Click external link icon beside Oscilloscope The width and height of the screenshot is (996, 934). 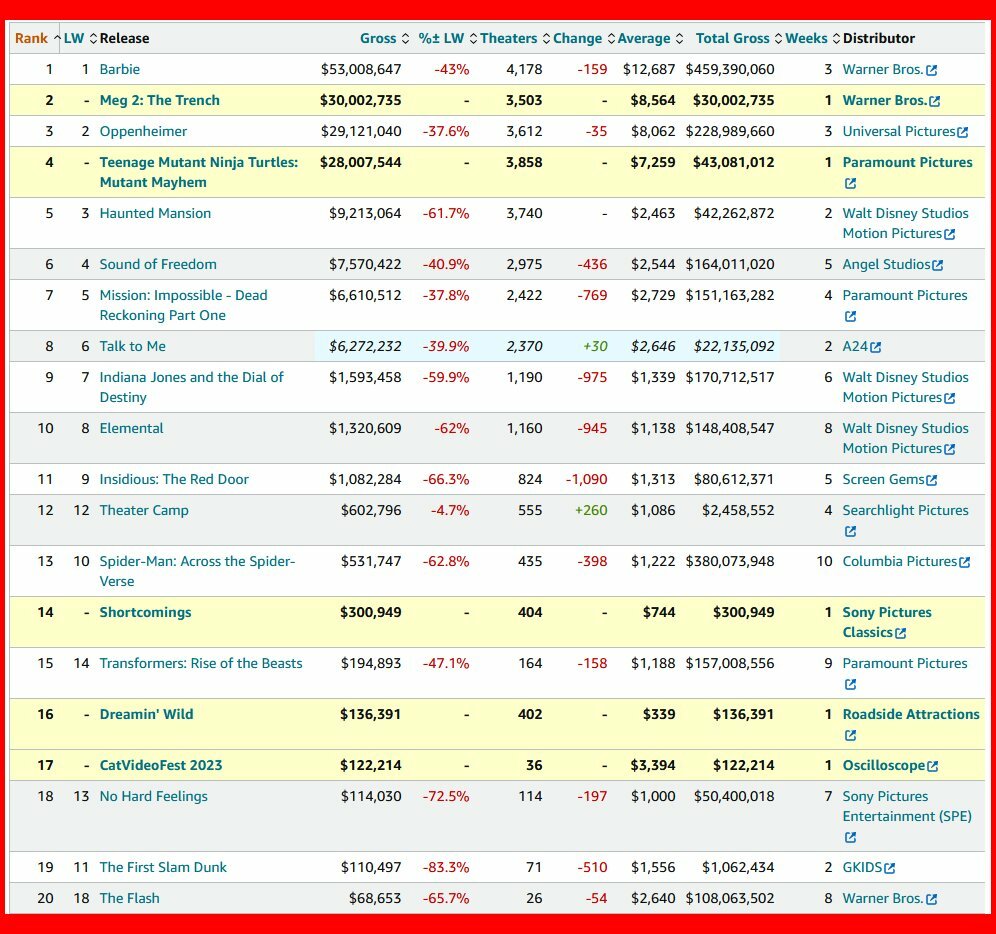[x=933, y=766]
